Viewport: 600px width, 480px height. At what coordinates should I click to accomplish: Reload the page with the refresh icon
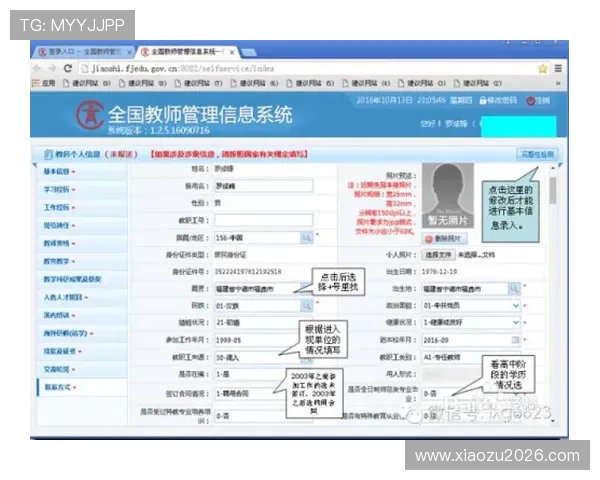[x=68, y=68]
